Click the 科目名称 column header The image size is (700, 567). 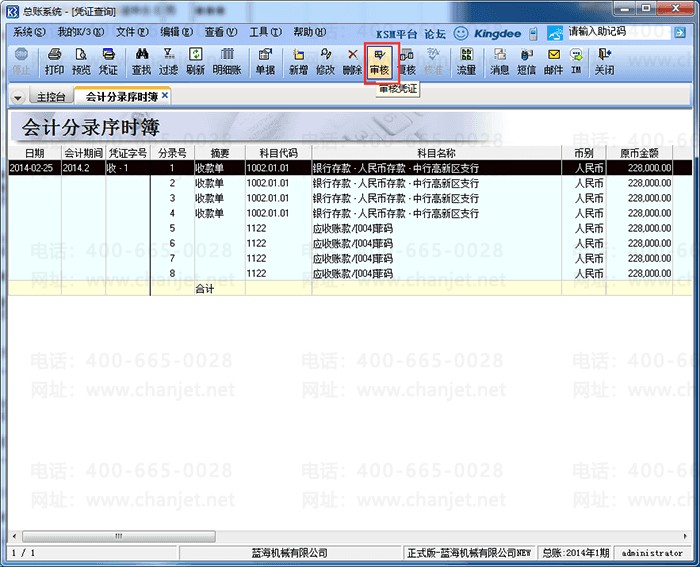click(435, 153)
